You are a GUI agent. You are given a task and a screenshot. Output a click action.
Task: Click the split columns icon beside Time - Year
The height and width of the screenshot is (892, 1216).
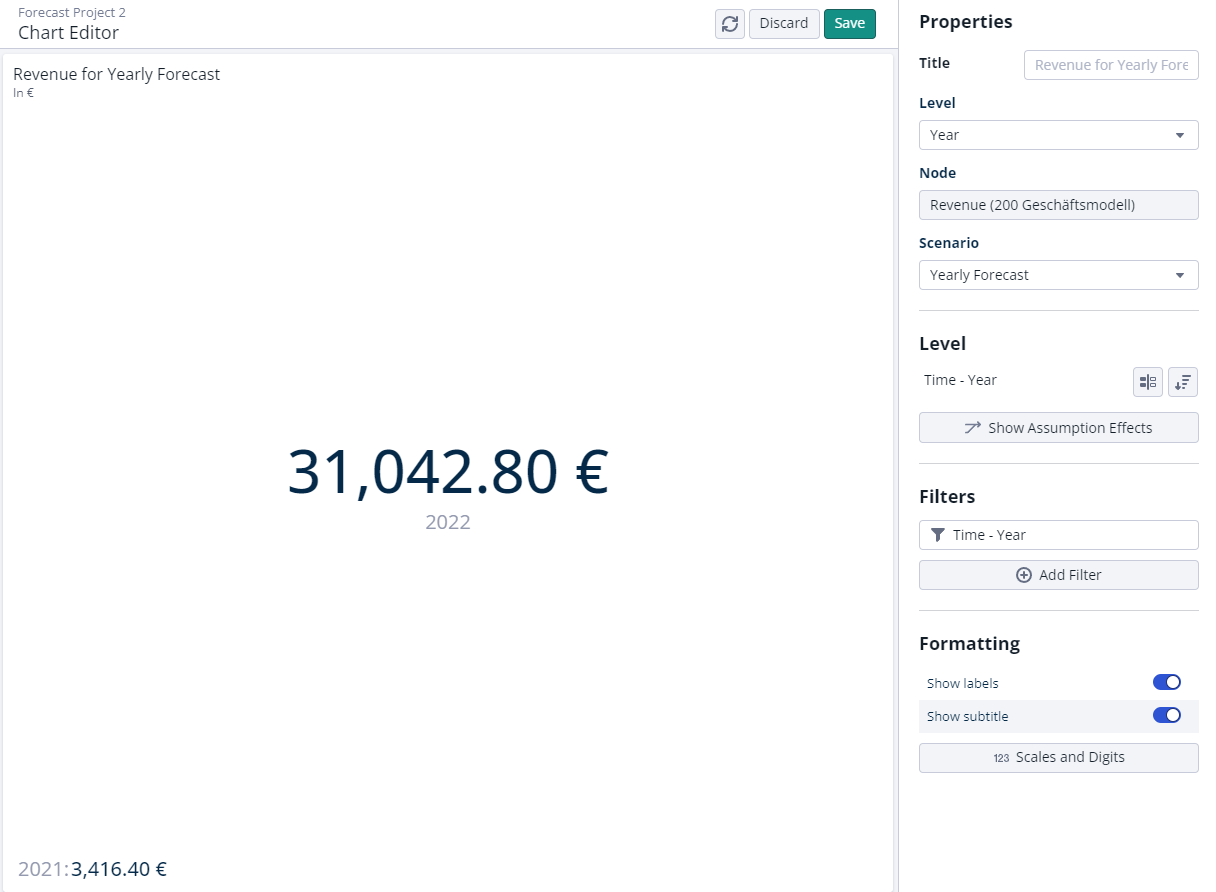(1148, 382)
